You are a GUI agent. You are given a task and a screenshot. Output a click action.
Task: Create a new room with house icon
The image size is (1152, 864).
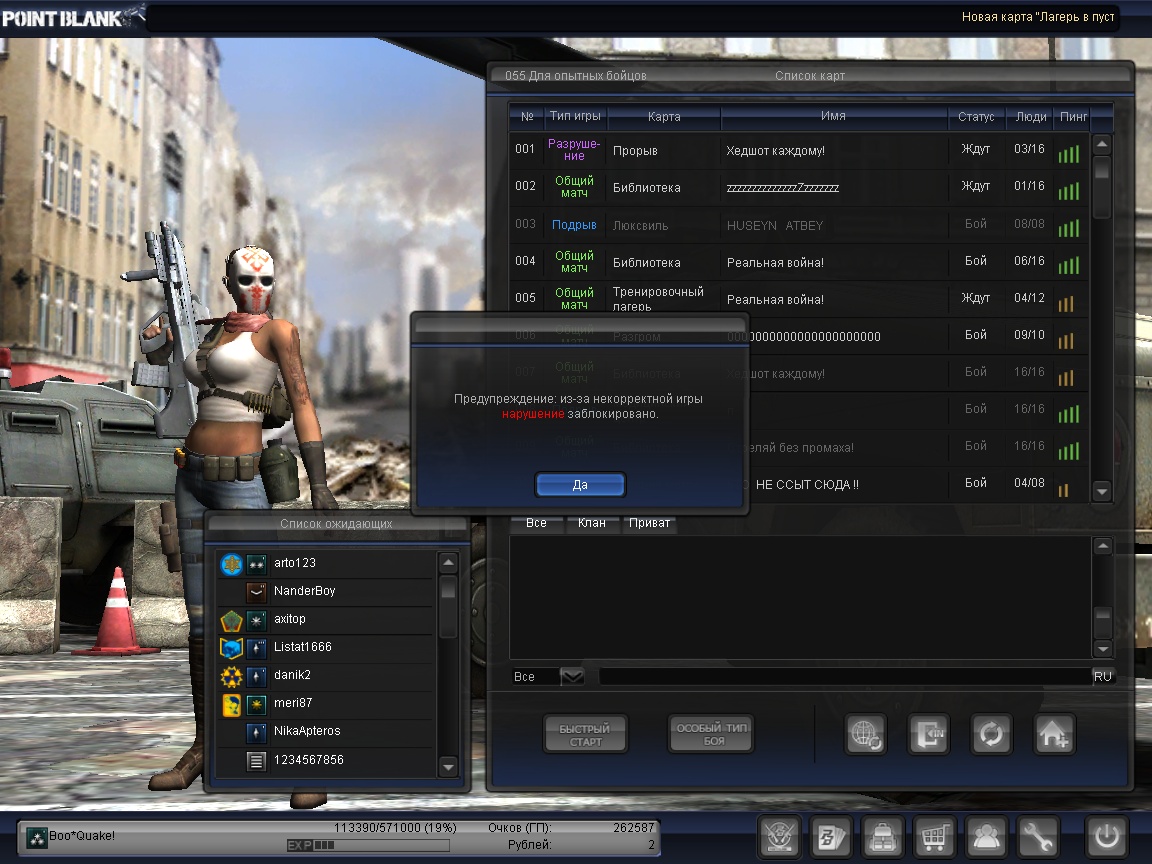tap(1054, 735)
